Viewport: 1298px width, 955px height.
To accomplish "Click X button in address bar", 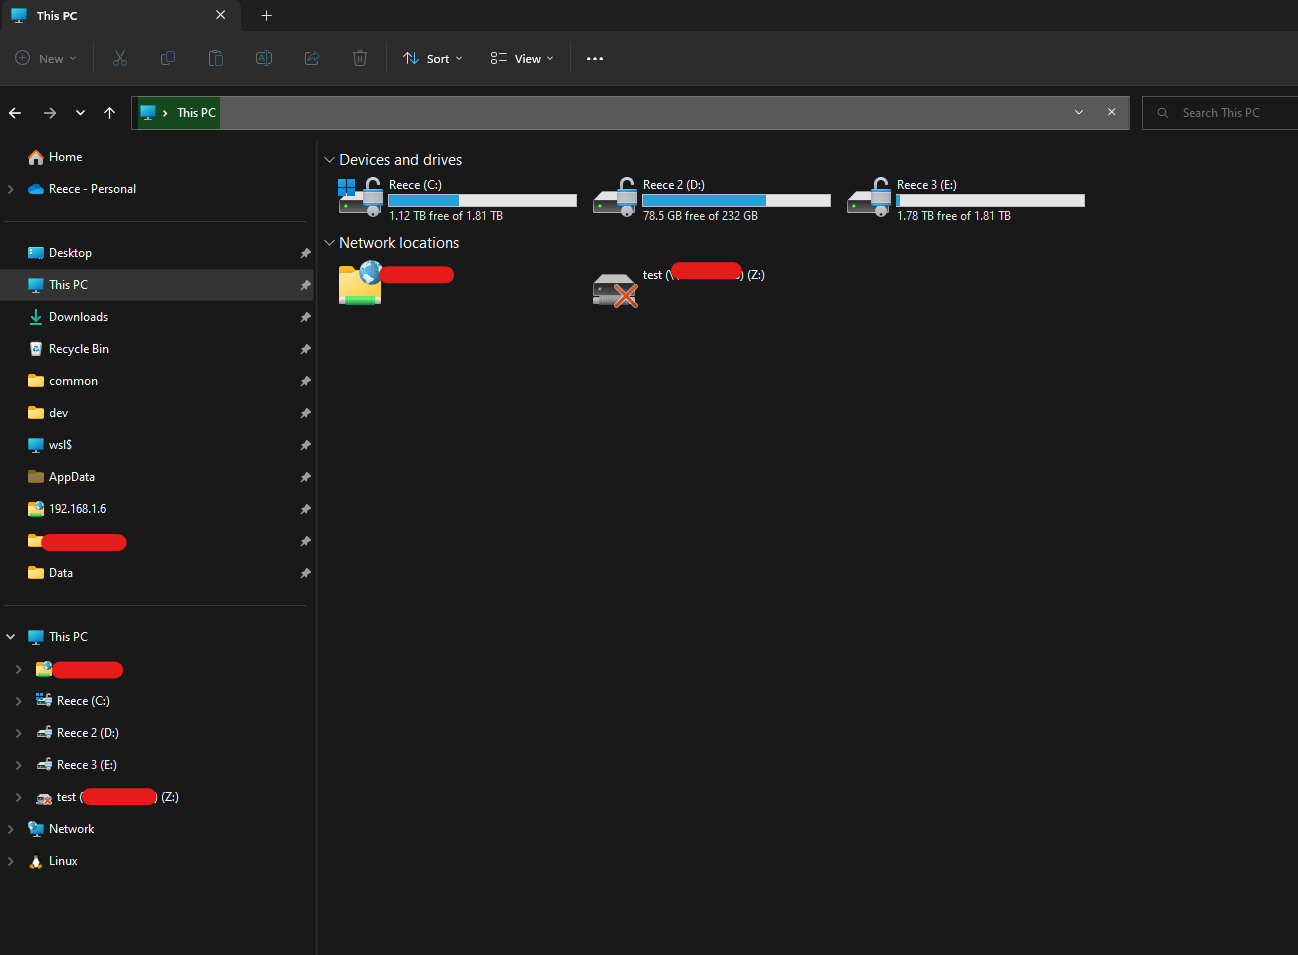I will coord(1112,112).
